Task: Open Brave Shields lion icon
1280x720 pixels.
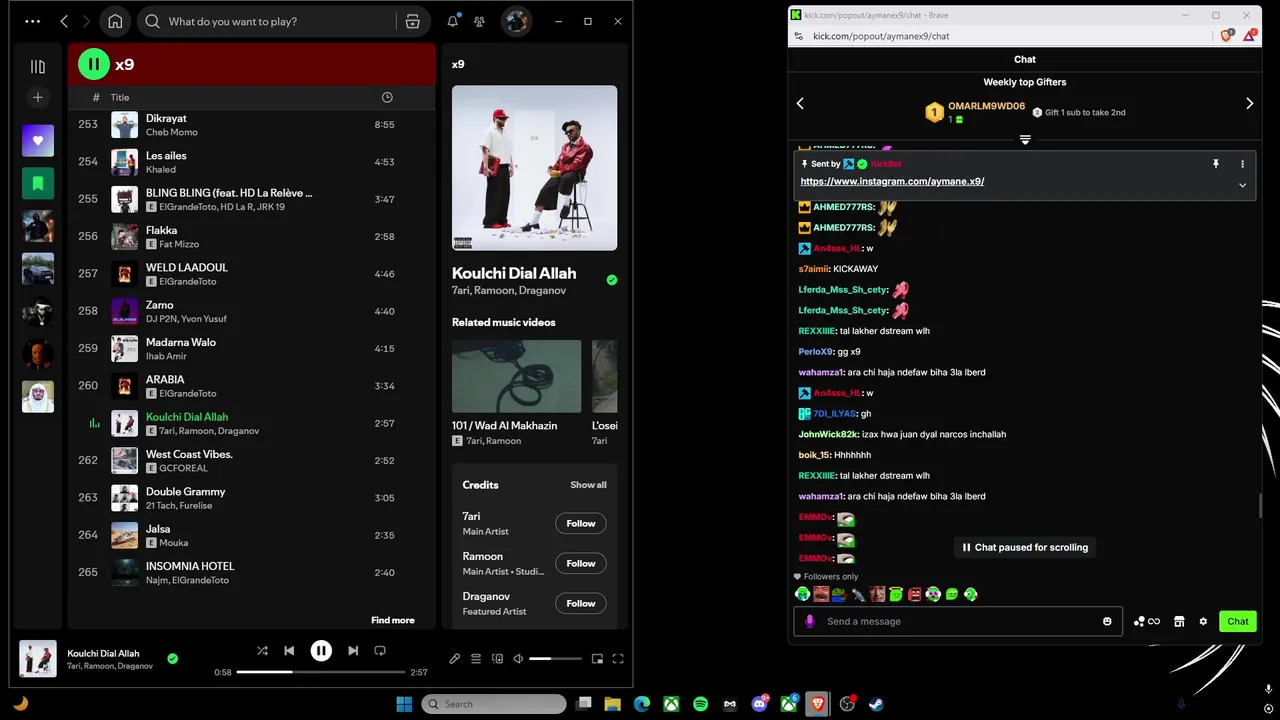Action: point(1226,36)
